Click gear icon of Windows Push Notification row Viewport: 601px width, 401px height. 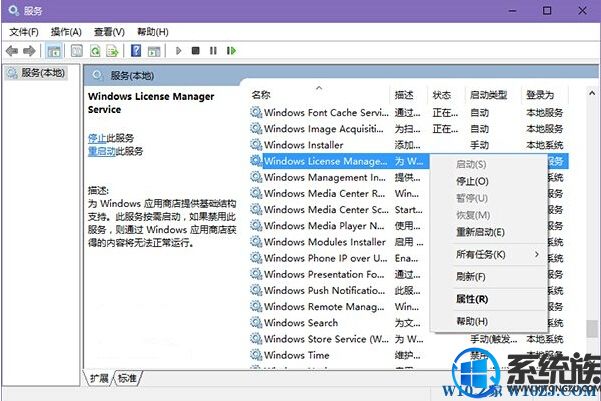coord(256,290)
